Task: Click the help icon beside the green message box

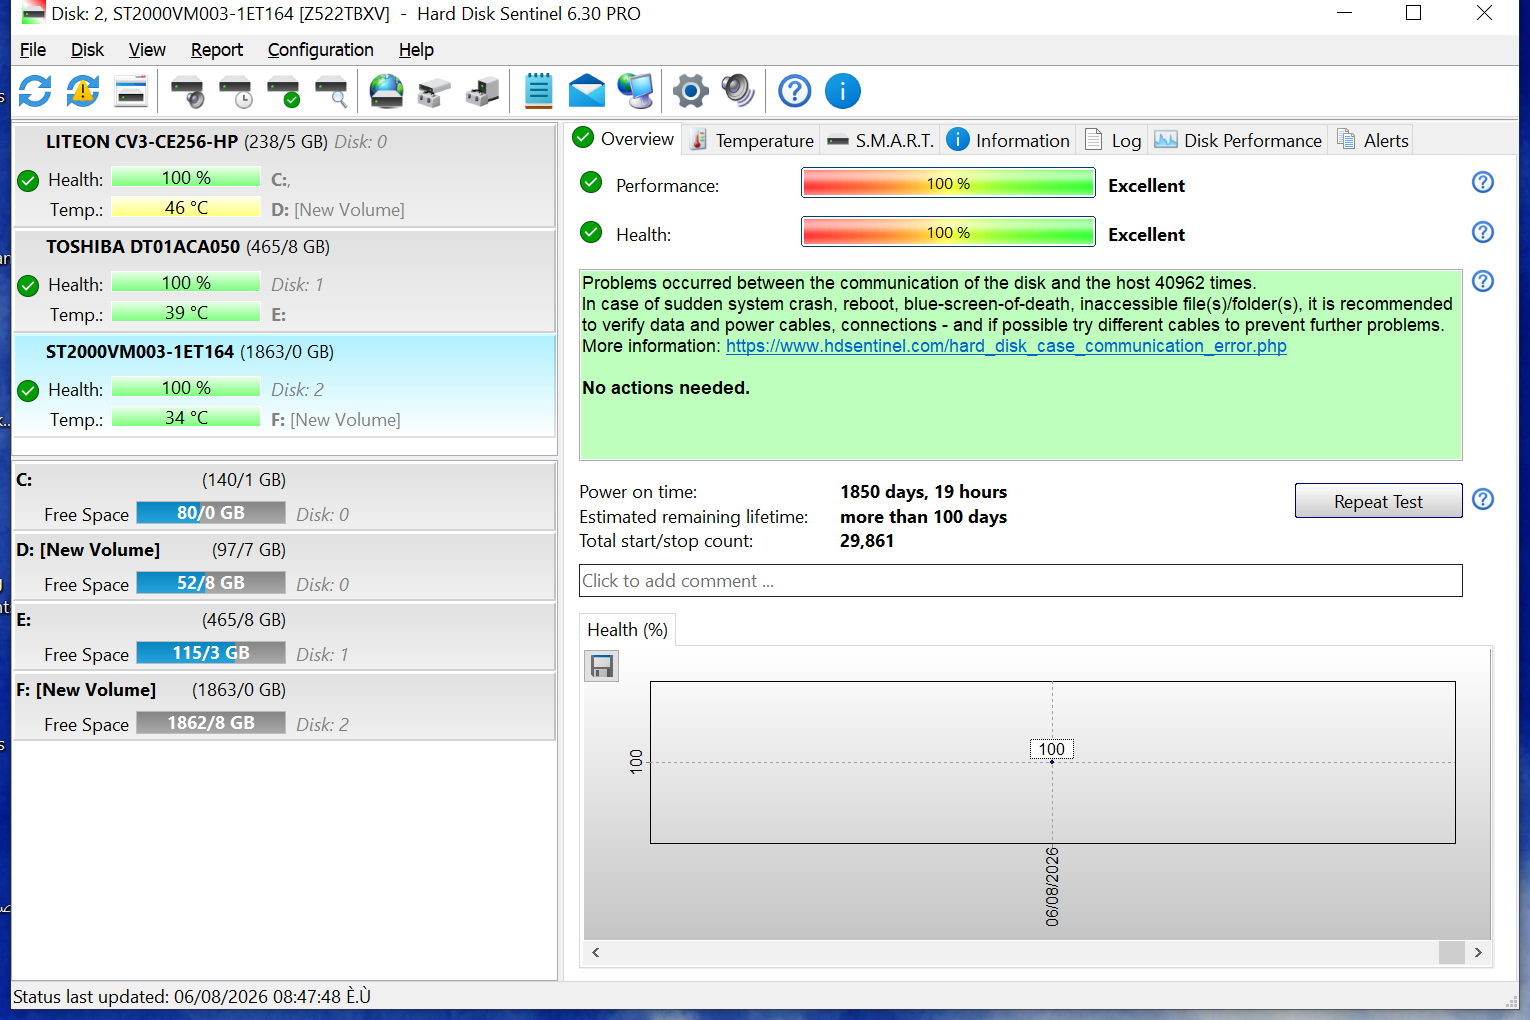Action: pos(1483,281)
